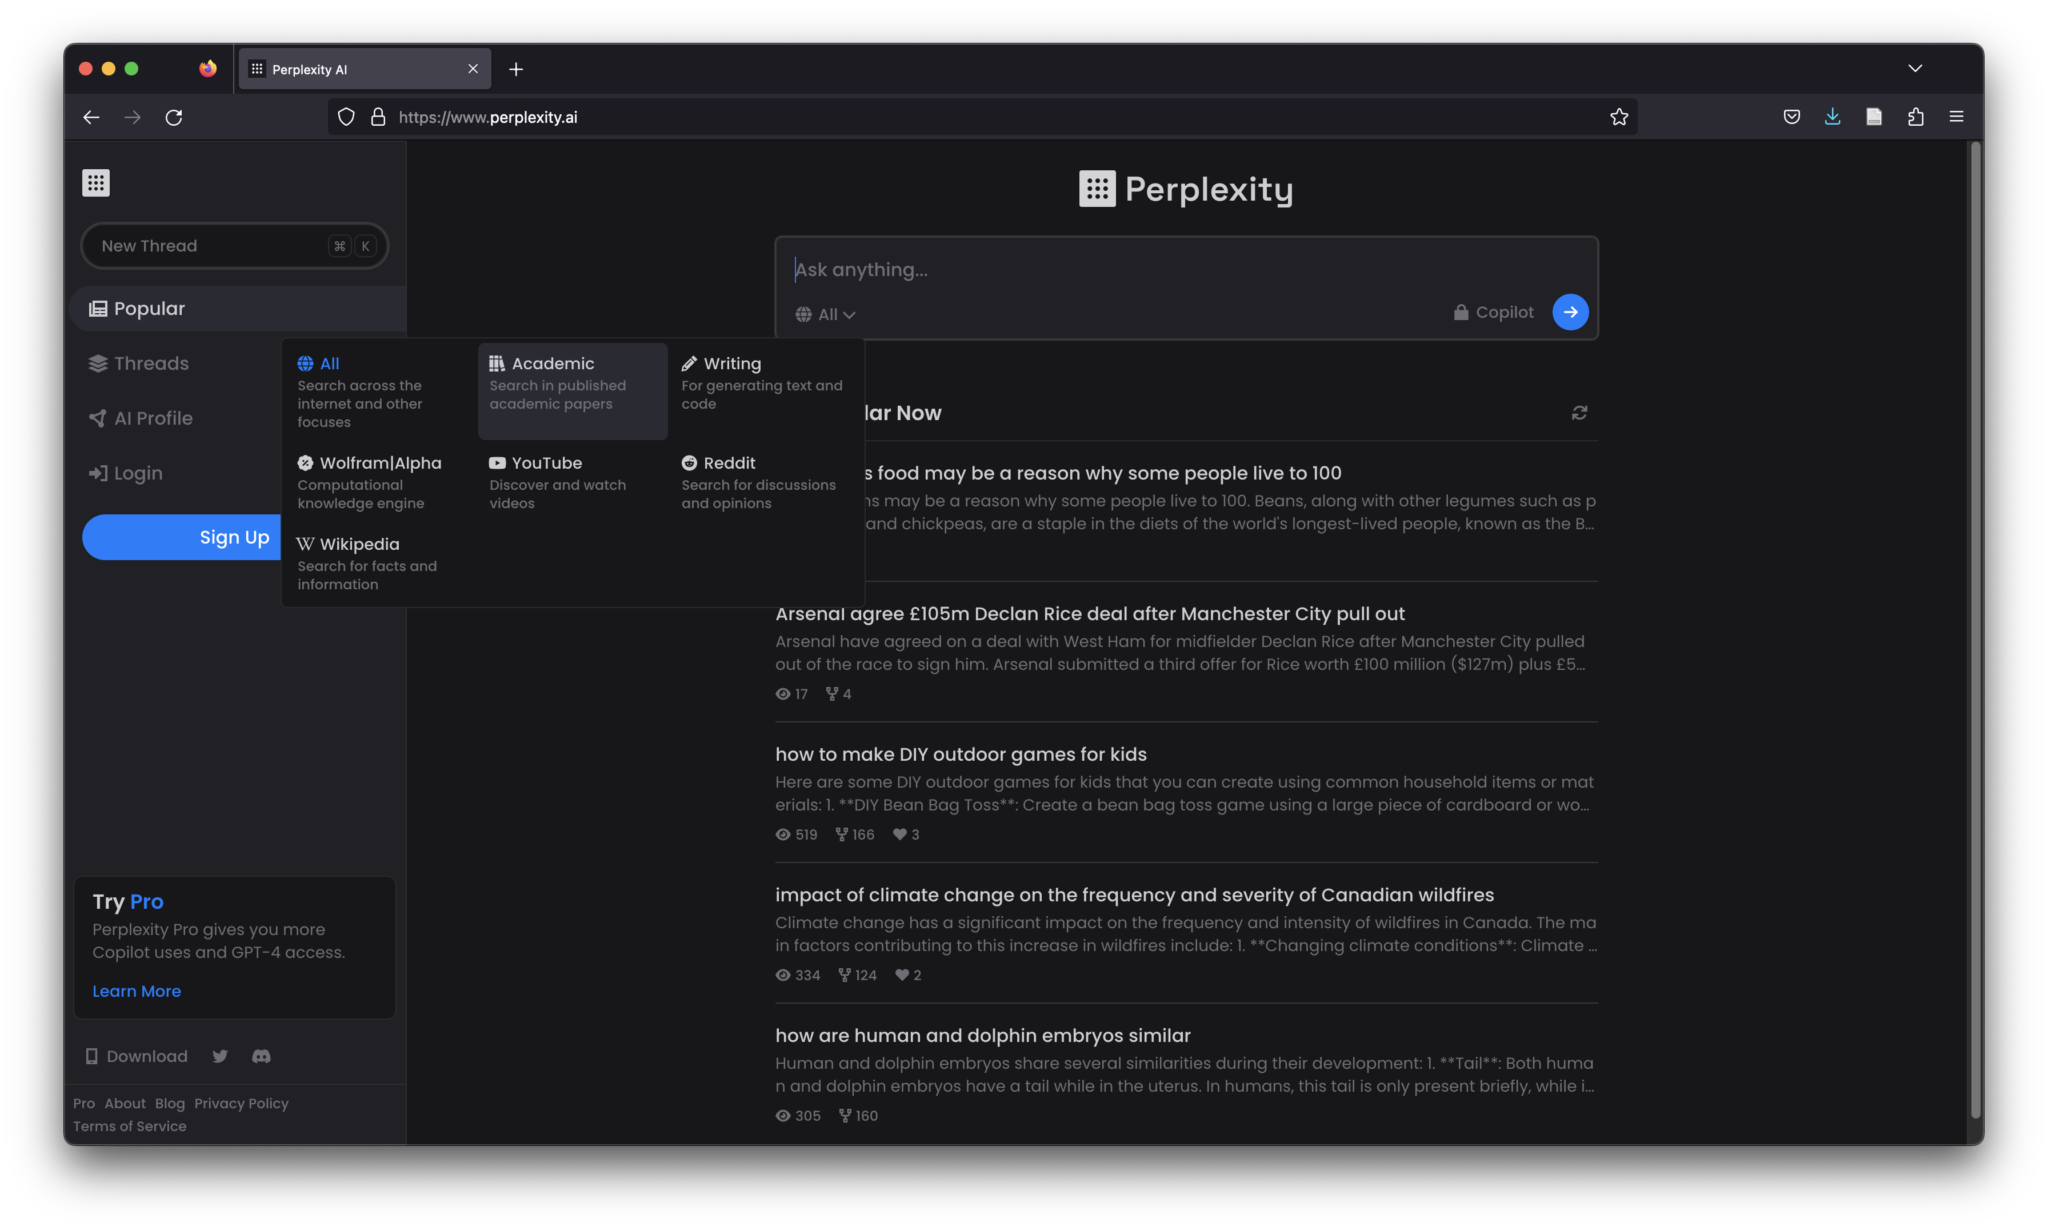Select the Wolfram|Alpha focus option

380,482
